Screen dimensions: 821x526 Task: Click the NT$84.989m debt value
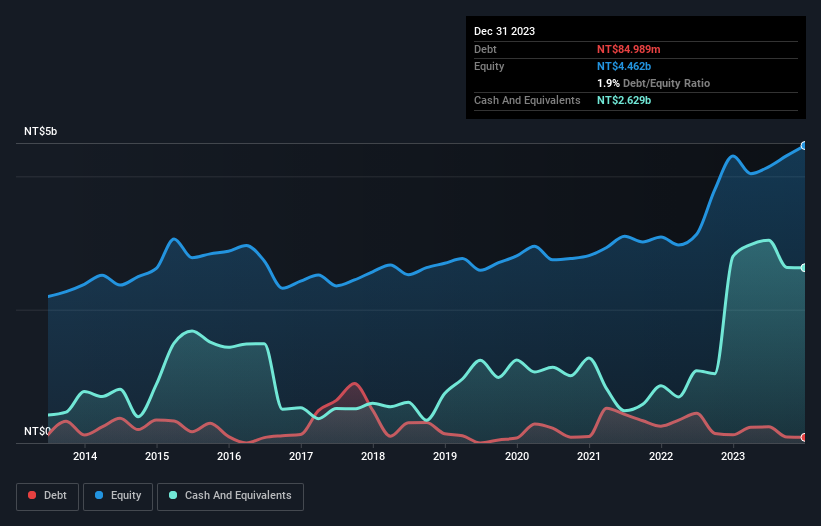[x=628, y=49]
